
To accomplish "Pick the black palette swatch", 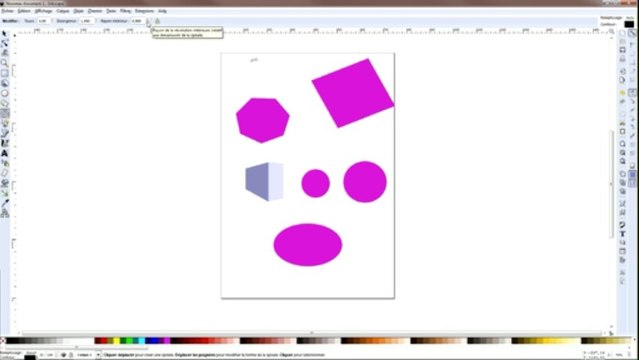I will 10,341.
